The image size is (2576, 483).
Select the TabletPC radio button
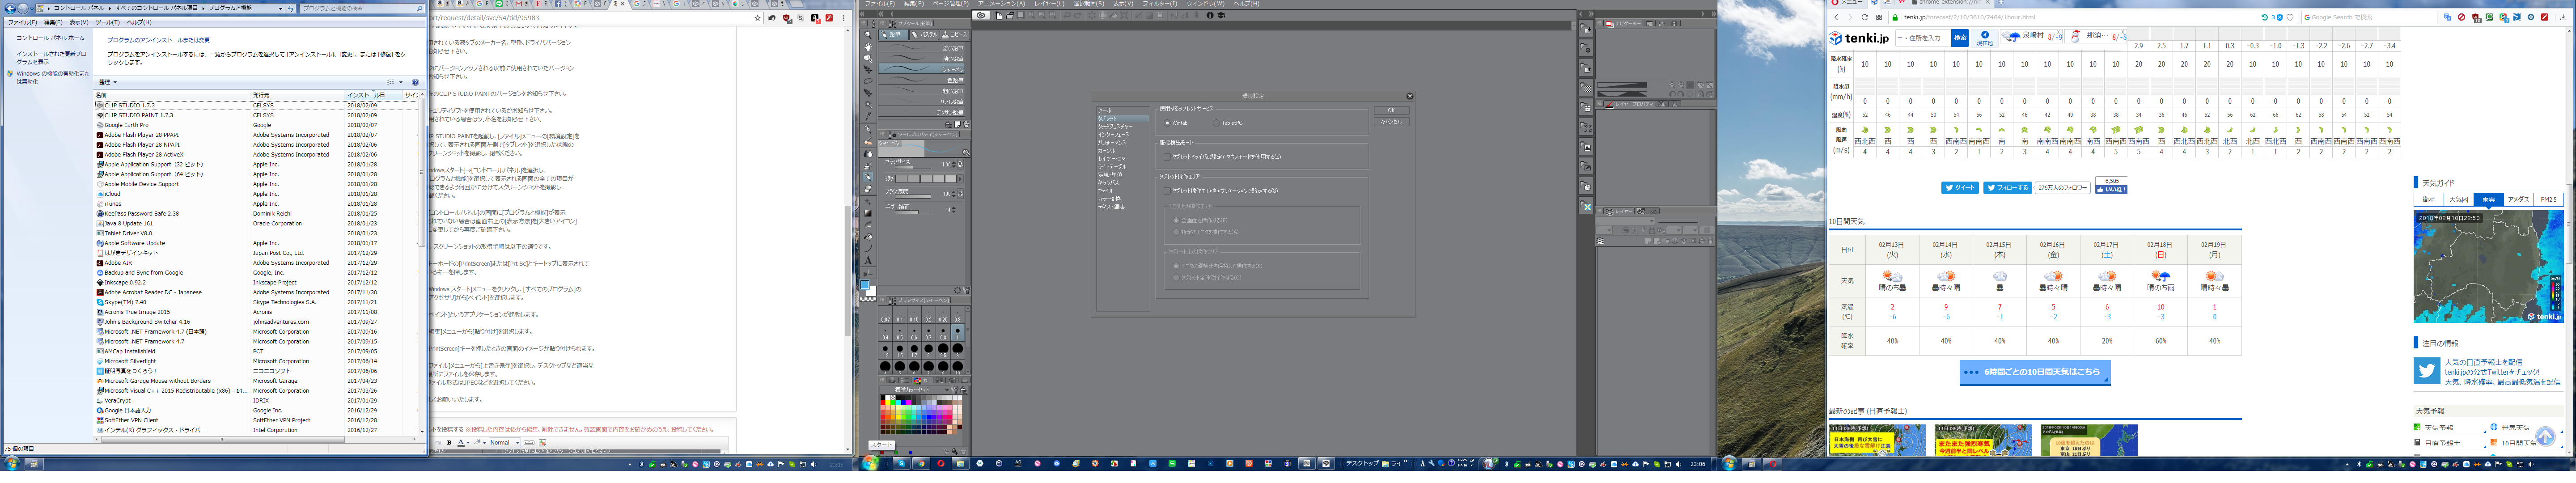[1217, 123]
